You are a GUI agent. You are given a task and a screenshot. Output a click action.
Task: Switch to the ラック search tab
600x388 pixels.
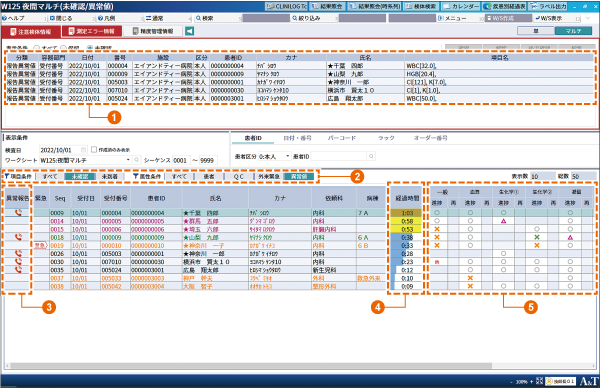386,138
